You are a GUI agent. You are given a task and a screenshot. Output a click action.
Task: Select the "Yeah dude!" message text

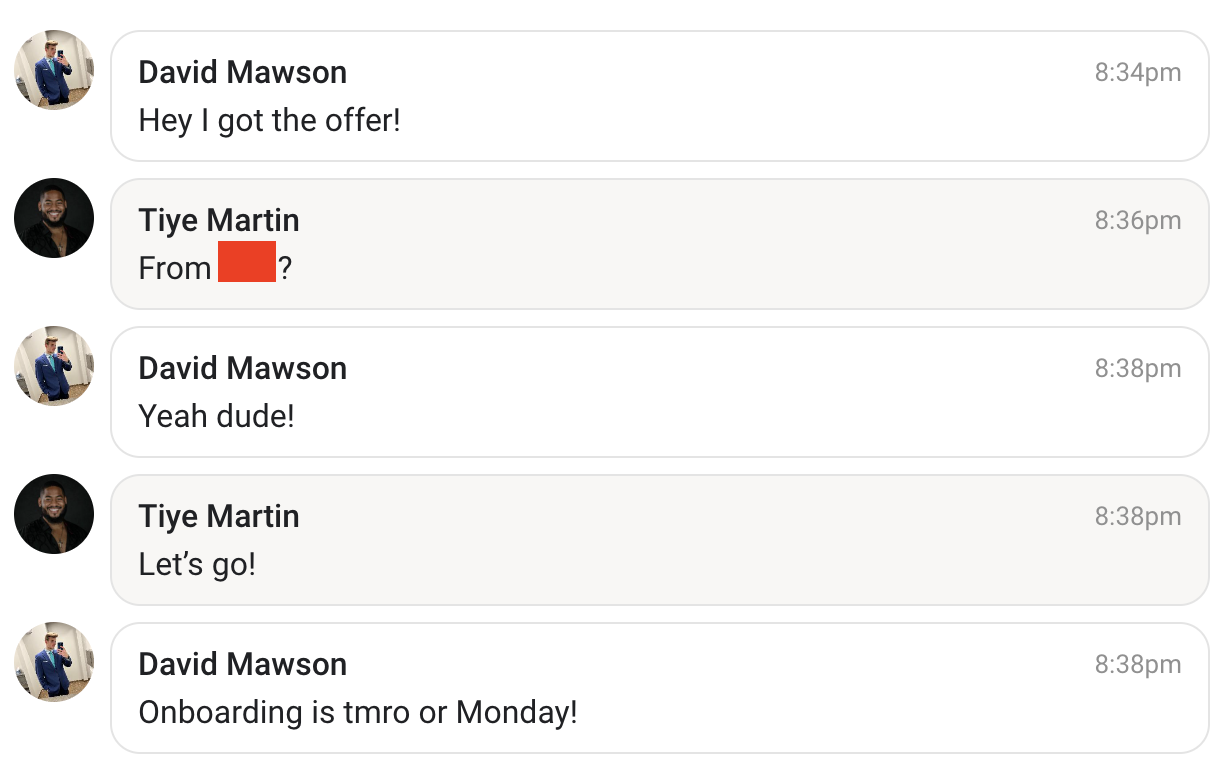pyautogui.click(x=216, y=416)
